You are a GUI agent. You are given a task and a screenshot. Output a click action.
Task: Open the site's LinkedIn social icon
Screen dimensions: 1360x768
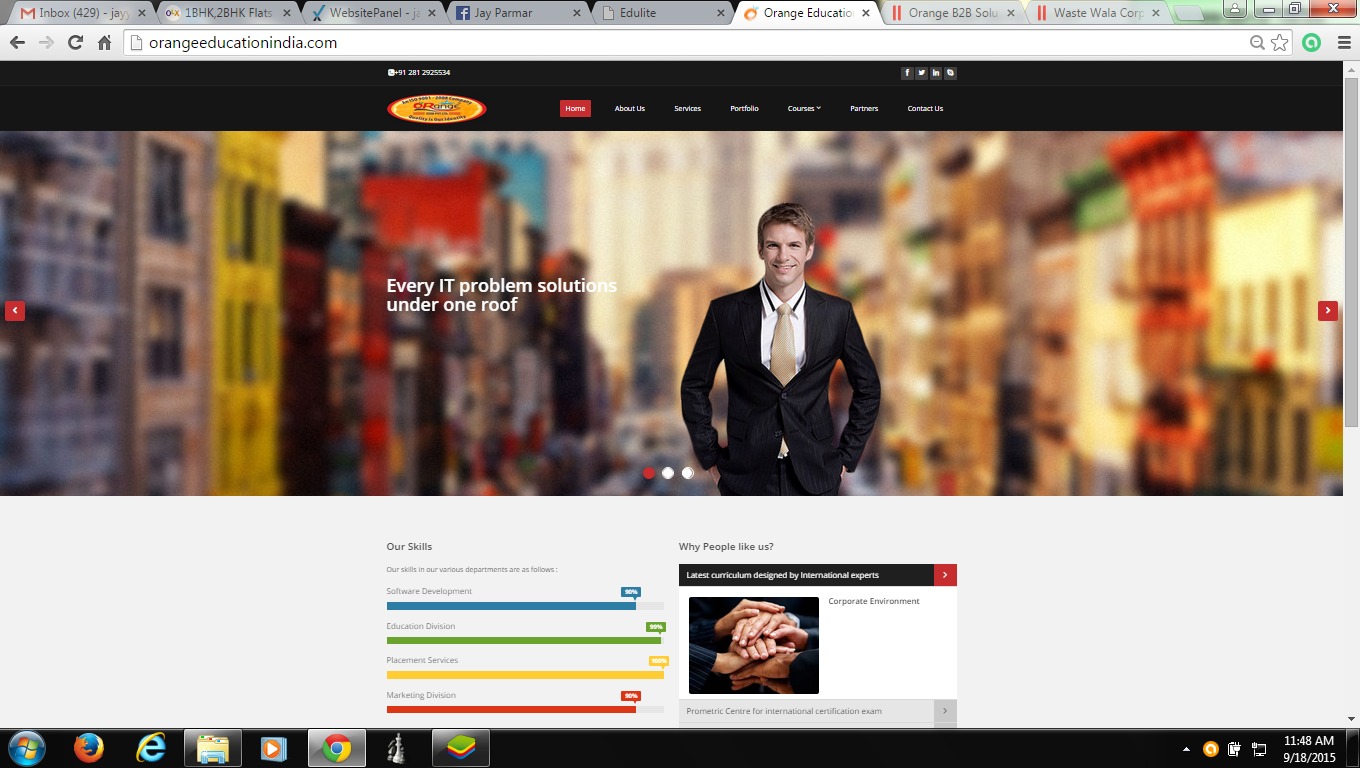[936, 73]
